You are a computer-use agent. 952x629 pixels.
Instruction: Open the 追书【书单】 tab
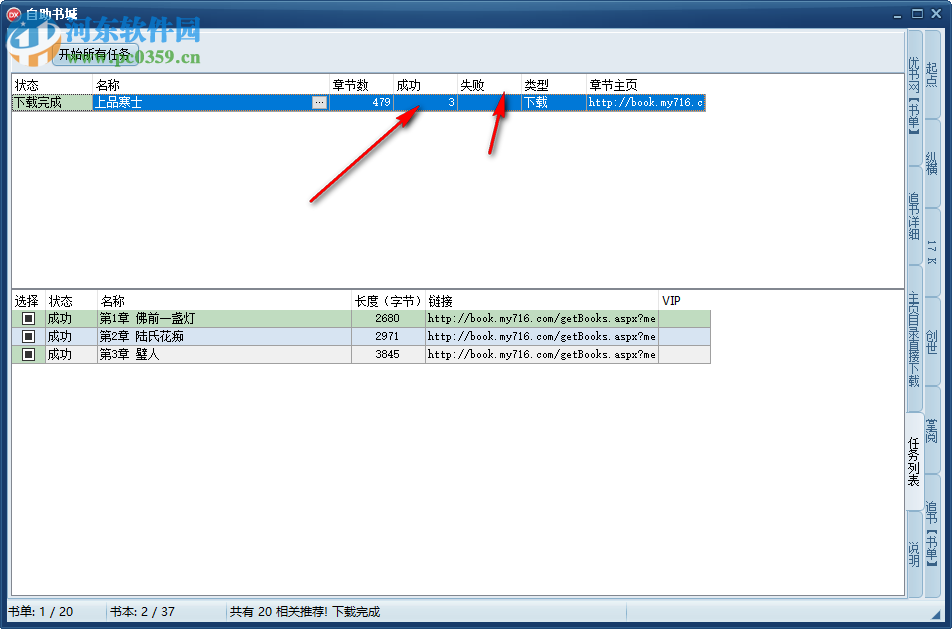[932, 534]
